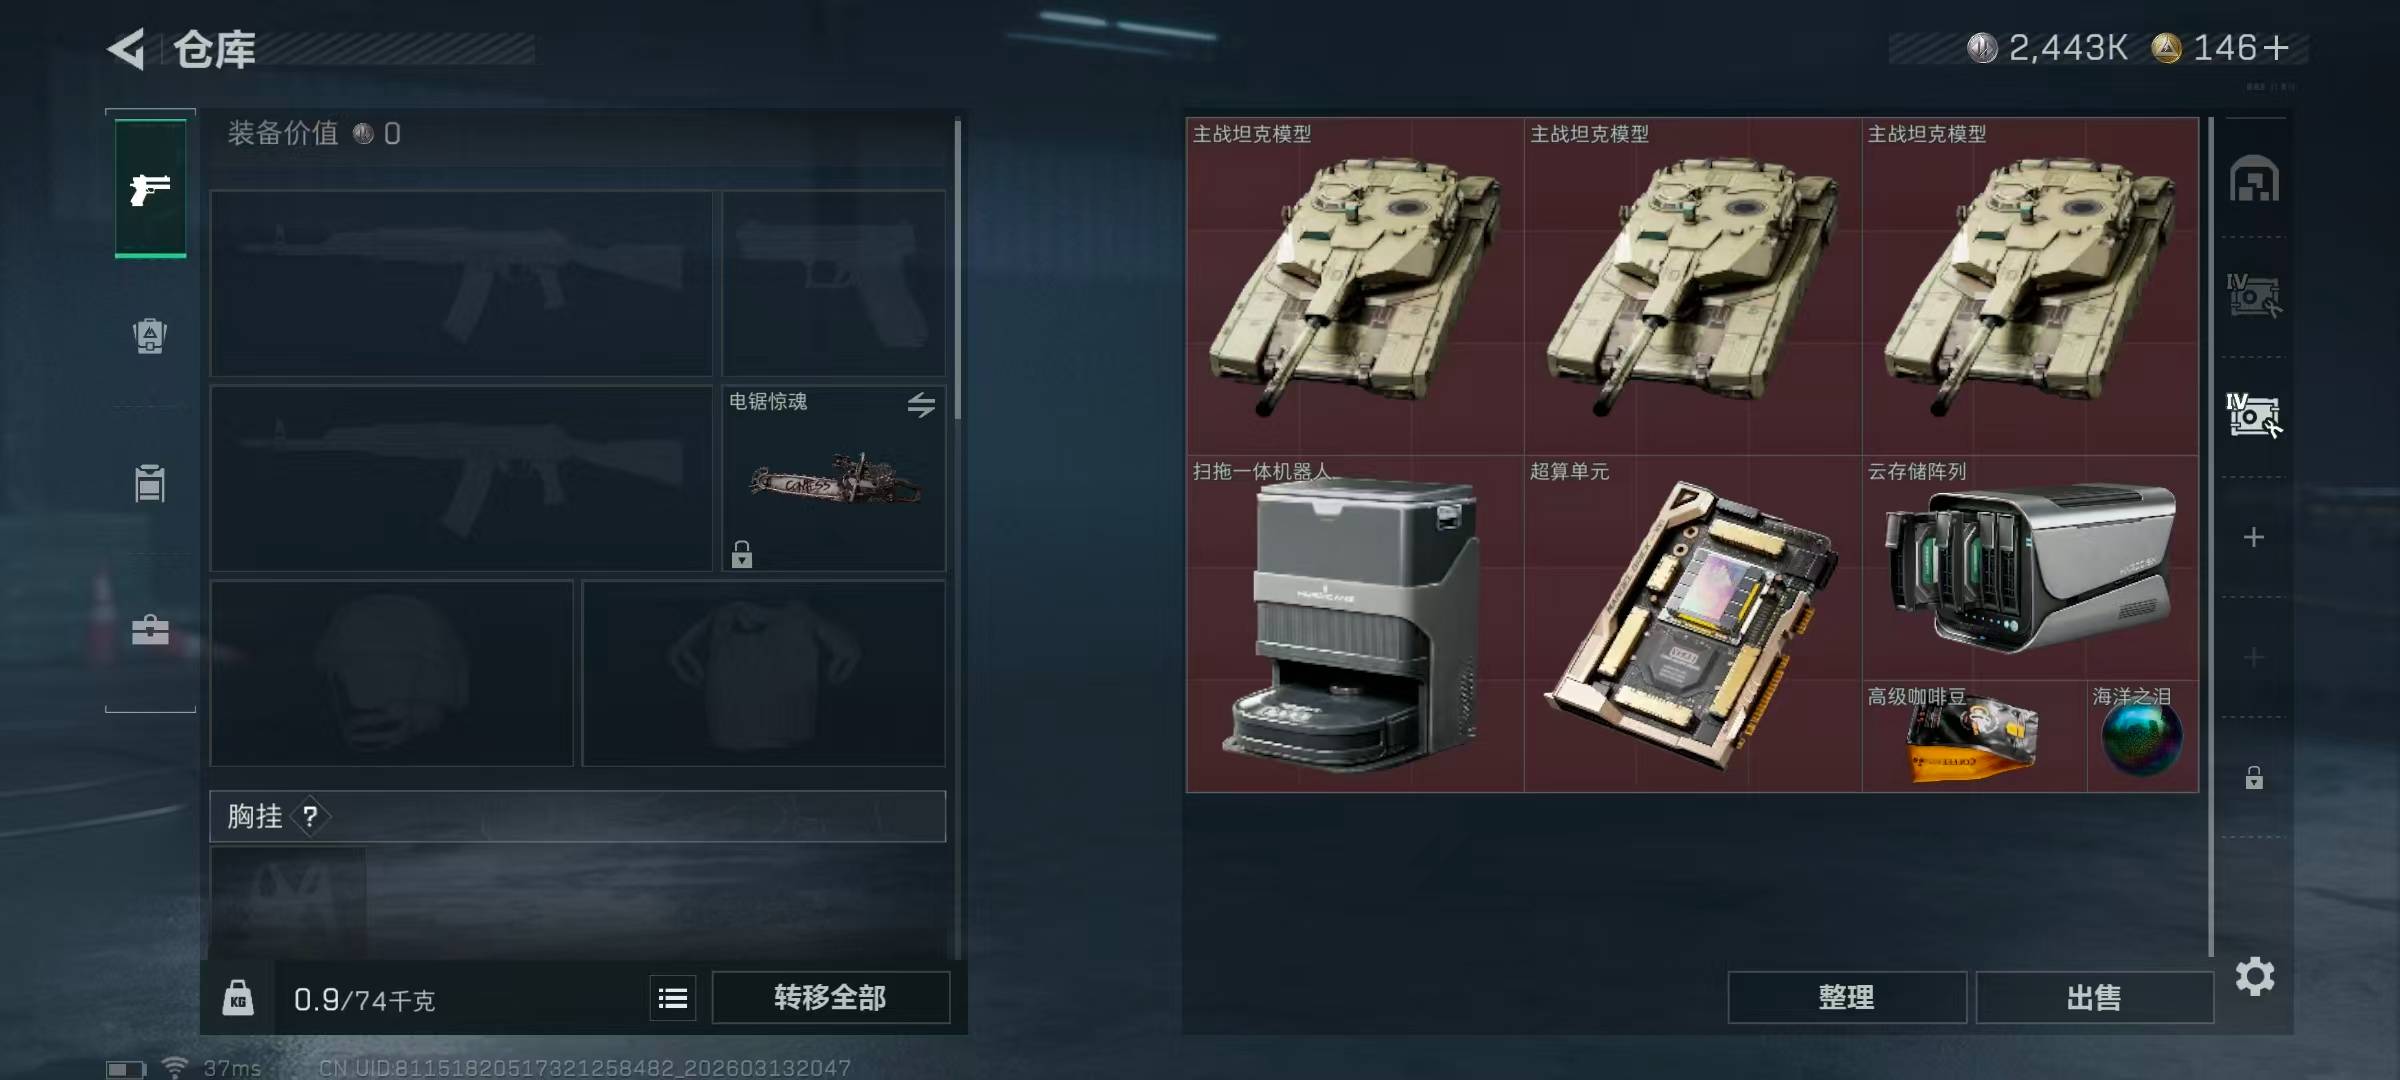The image size is (2400, 1080).
Task: Open the clipboard tab in left sidebar
Action: [150, 483]
